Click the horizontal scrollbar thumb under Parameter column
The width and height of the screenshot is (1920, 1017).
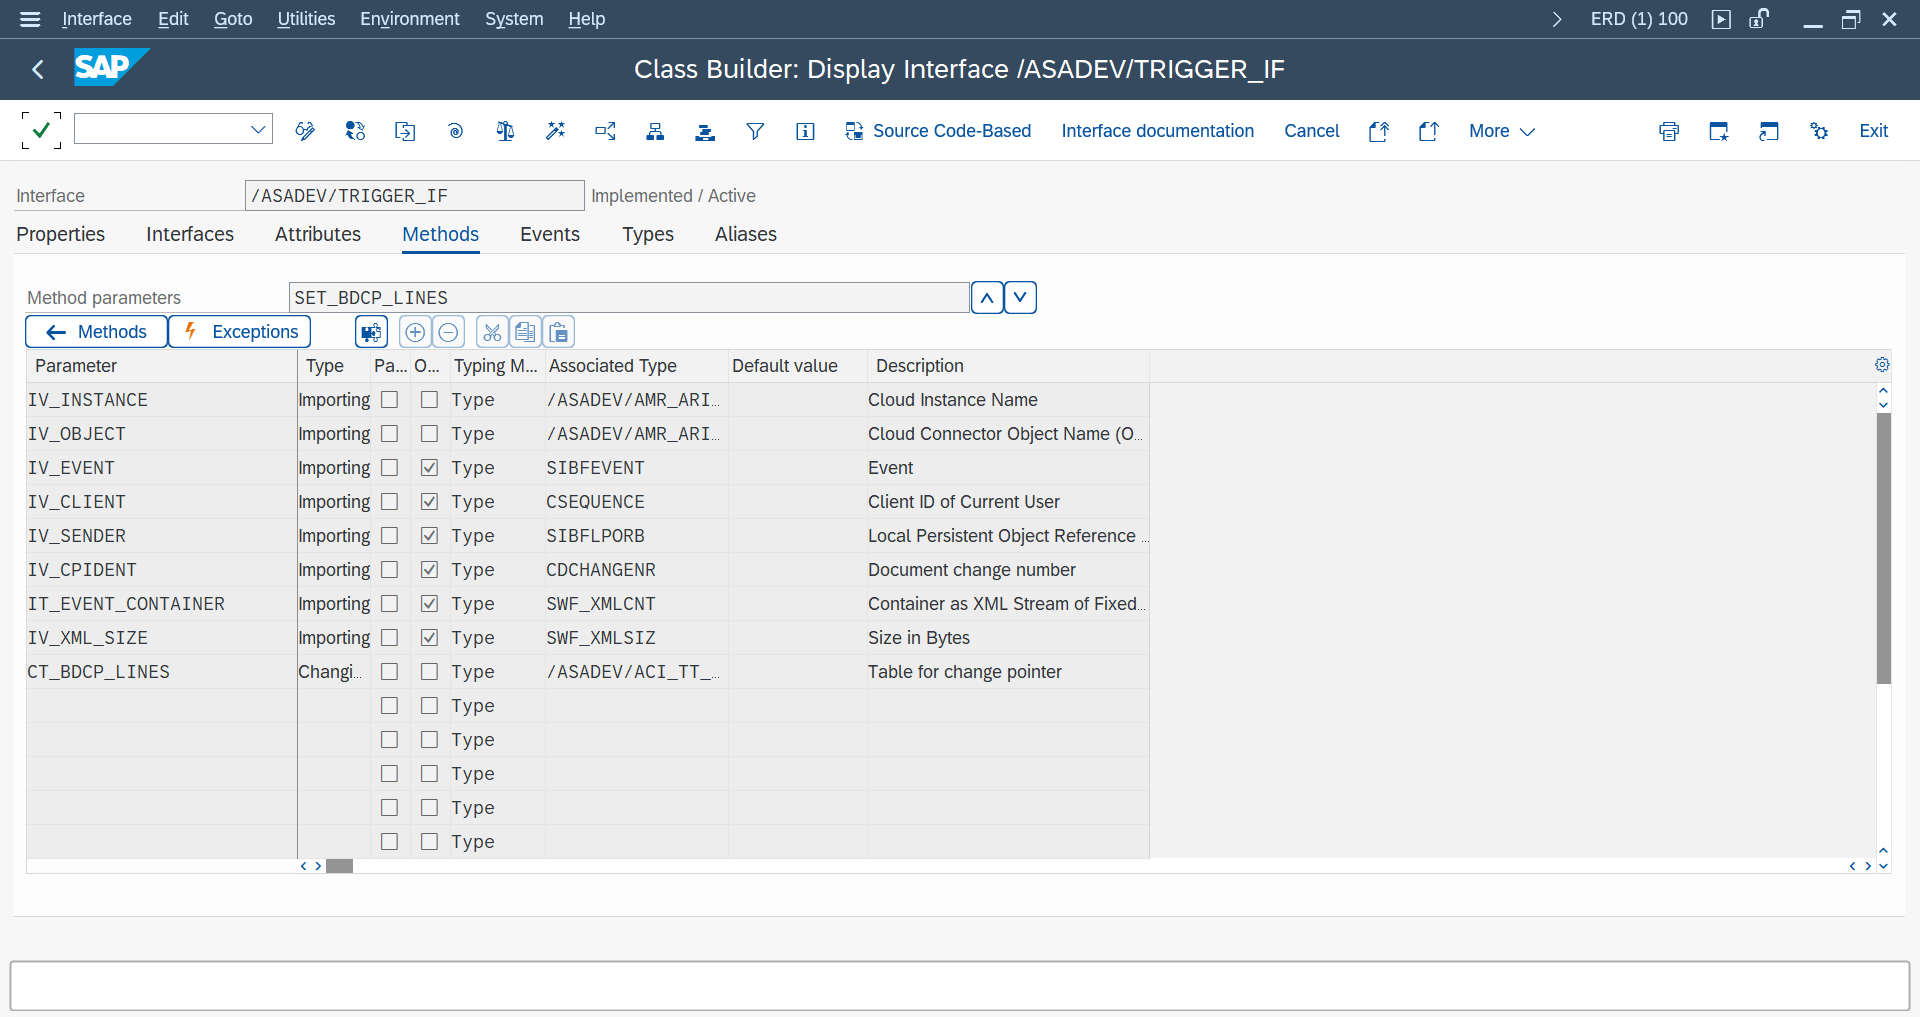pos(340,866)
